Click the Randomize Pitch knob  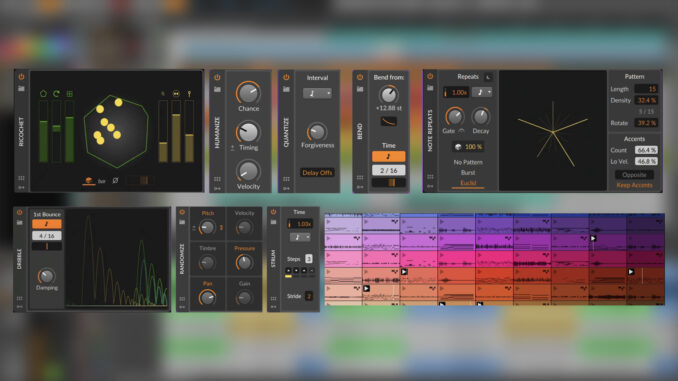(207, 227)
